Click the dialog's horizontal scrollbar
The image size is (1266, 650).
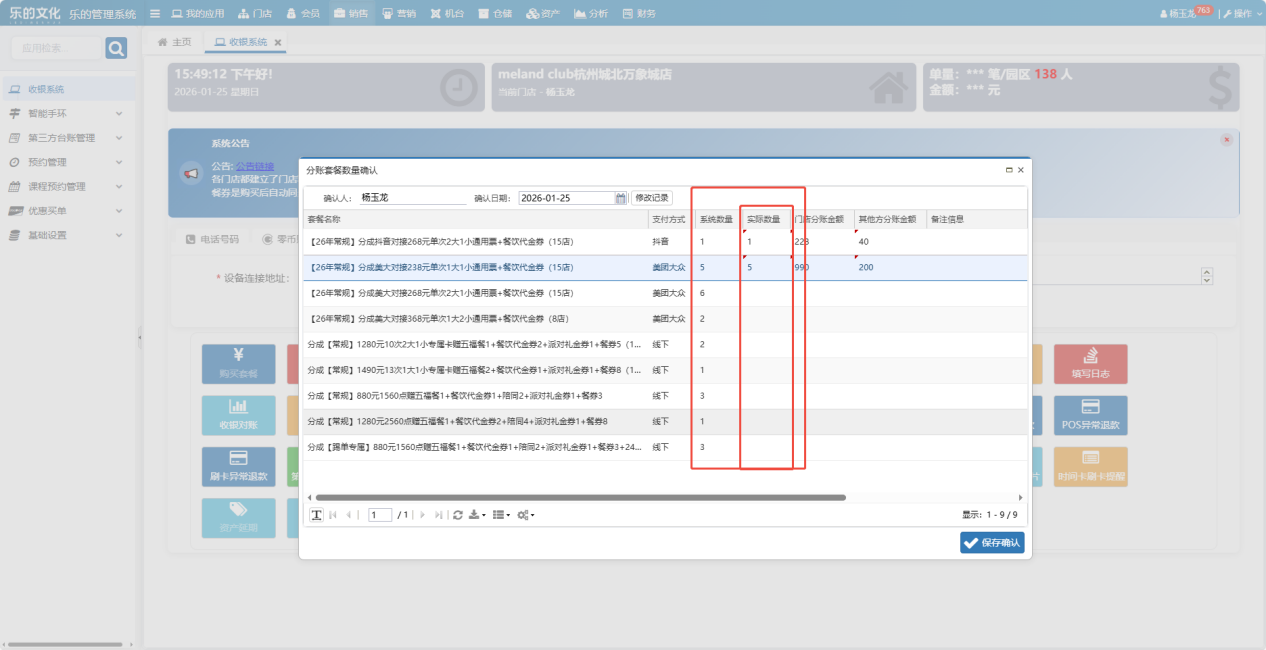click(x=580, y=497)
